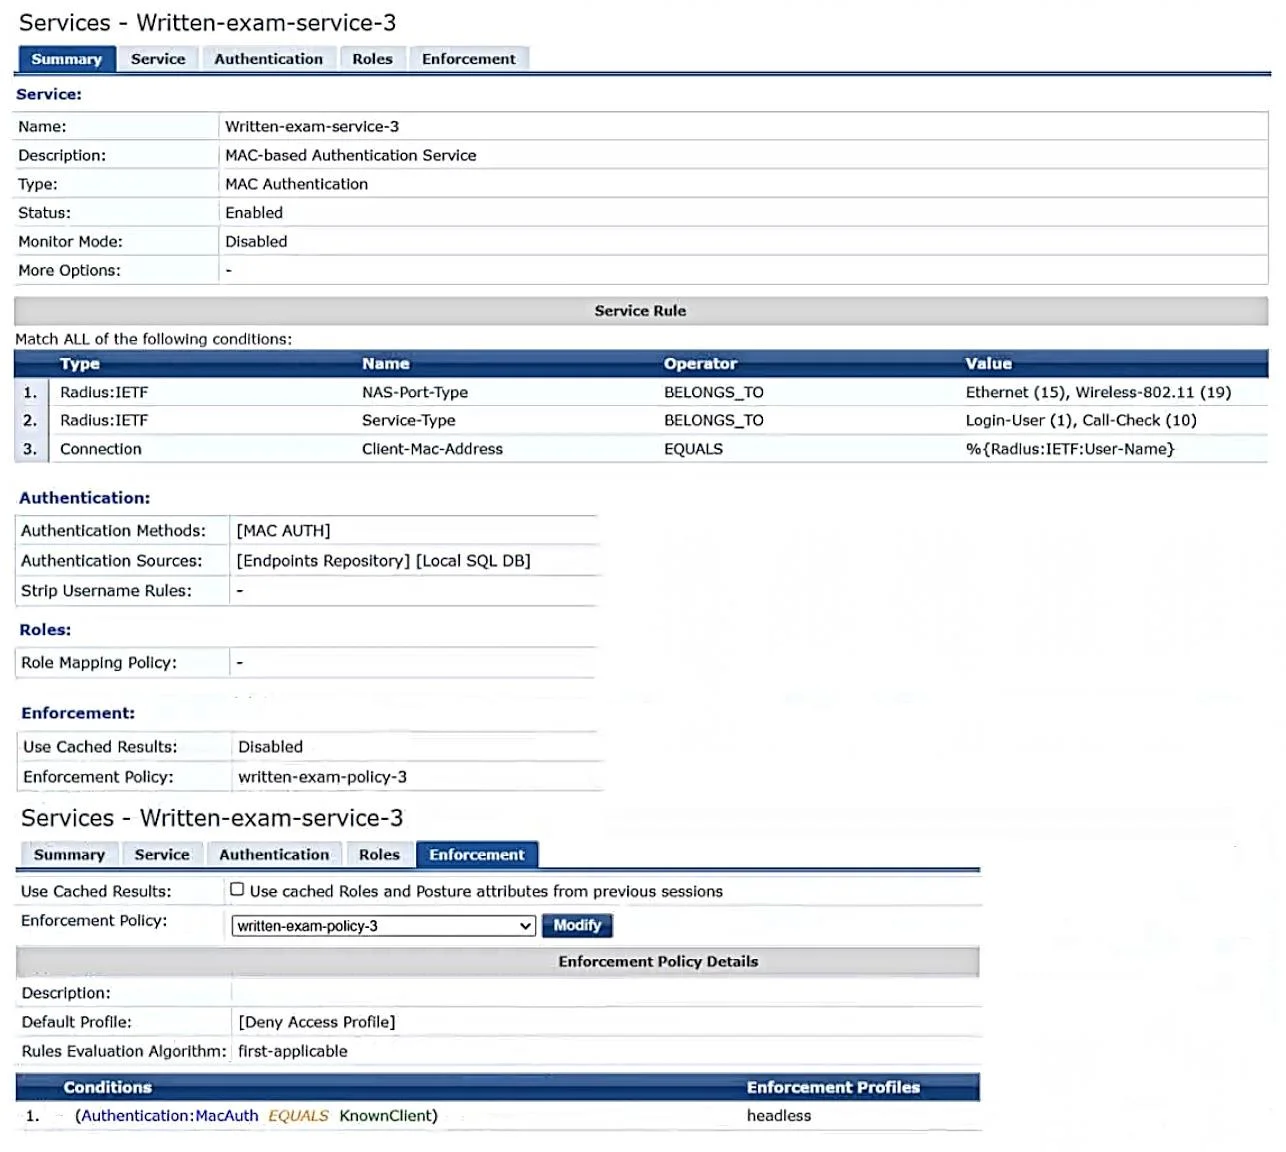Select the NAS-Port-Type service rule row

pos(641,392)
